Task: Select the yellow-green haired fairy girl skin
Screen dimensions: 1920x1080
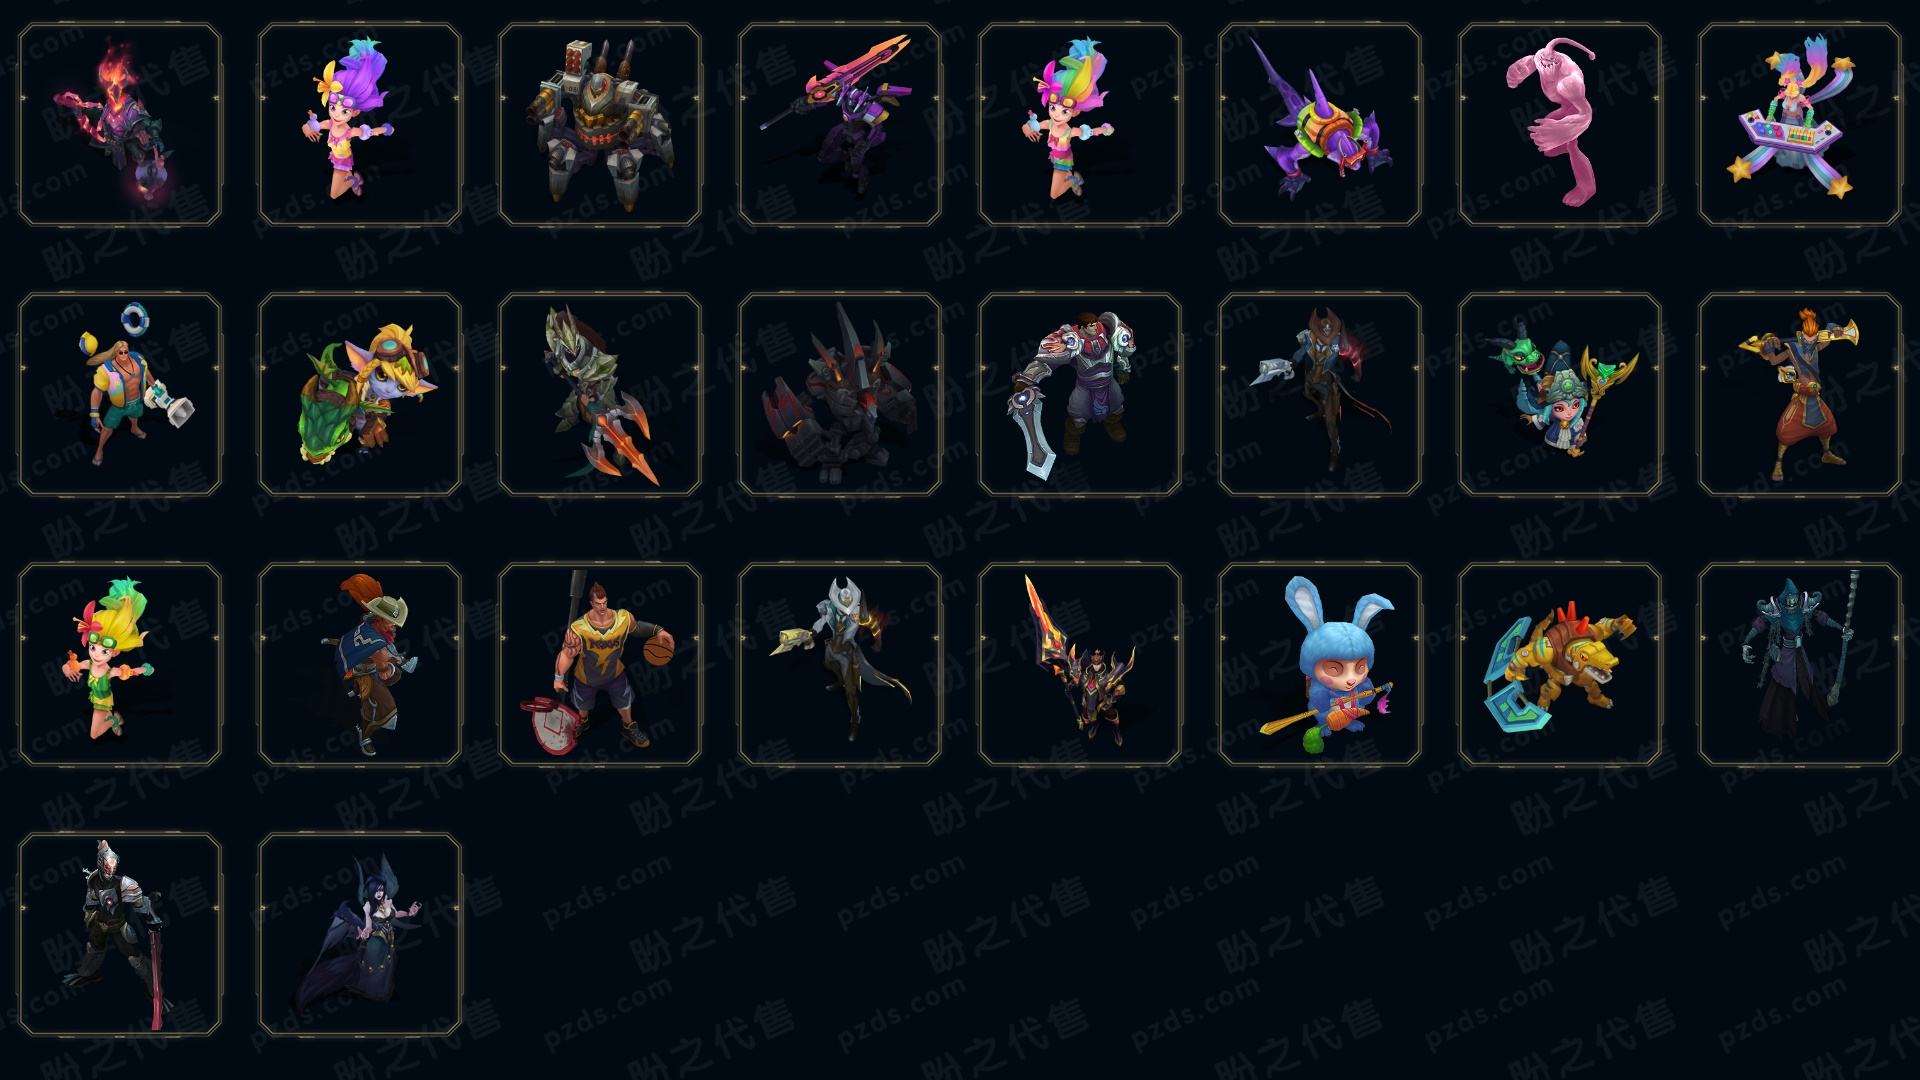Action: (120, 664)
